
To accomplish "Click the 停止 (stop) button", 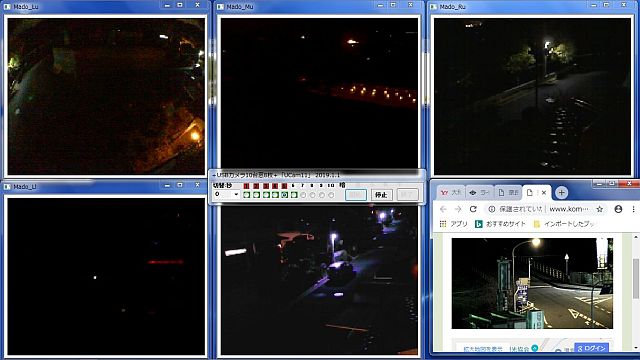I will click(381, 195).
